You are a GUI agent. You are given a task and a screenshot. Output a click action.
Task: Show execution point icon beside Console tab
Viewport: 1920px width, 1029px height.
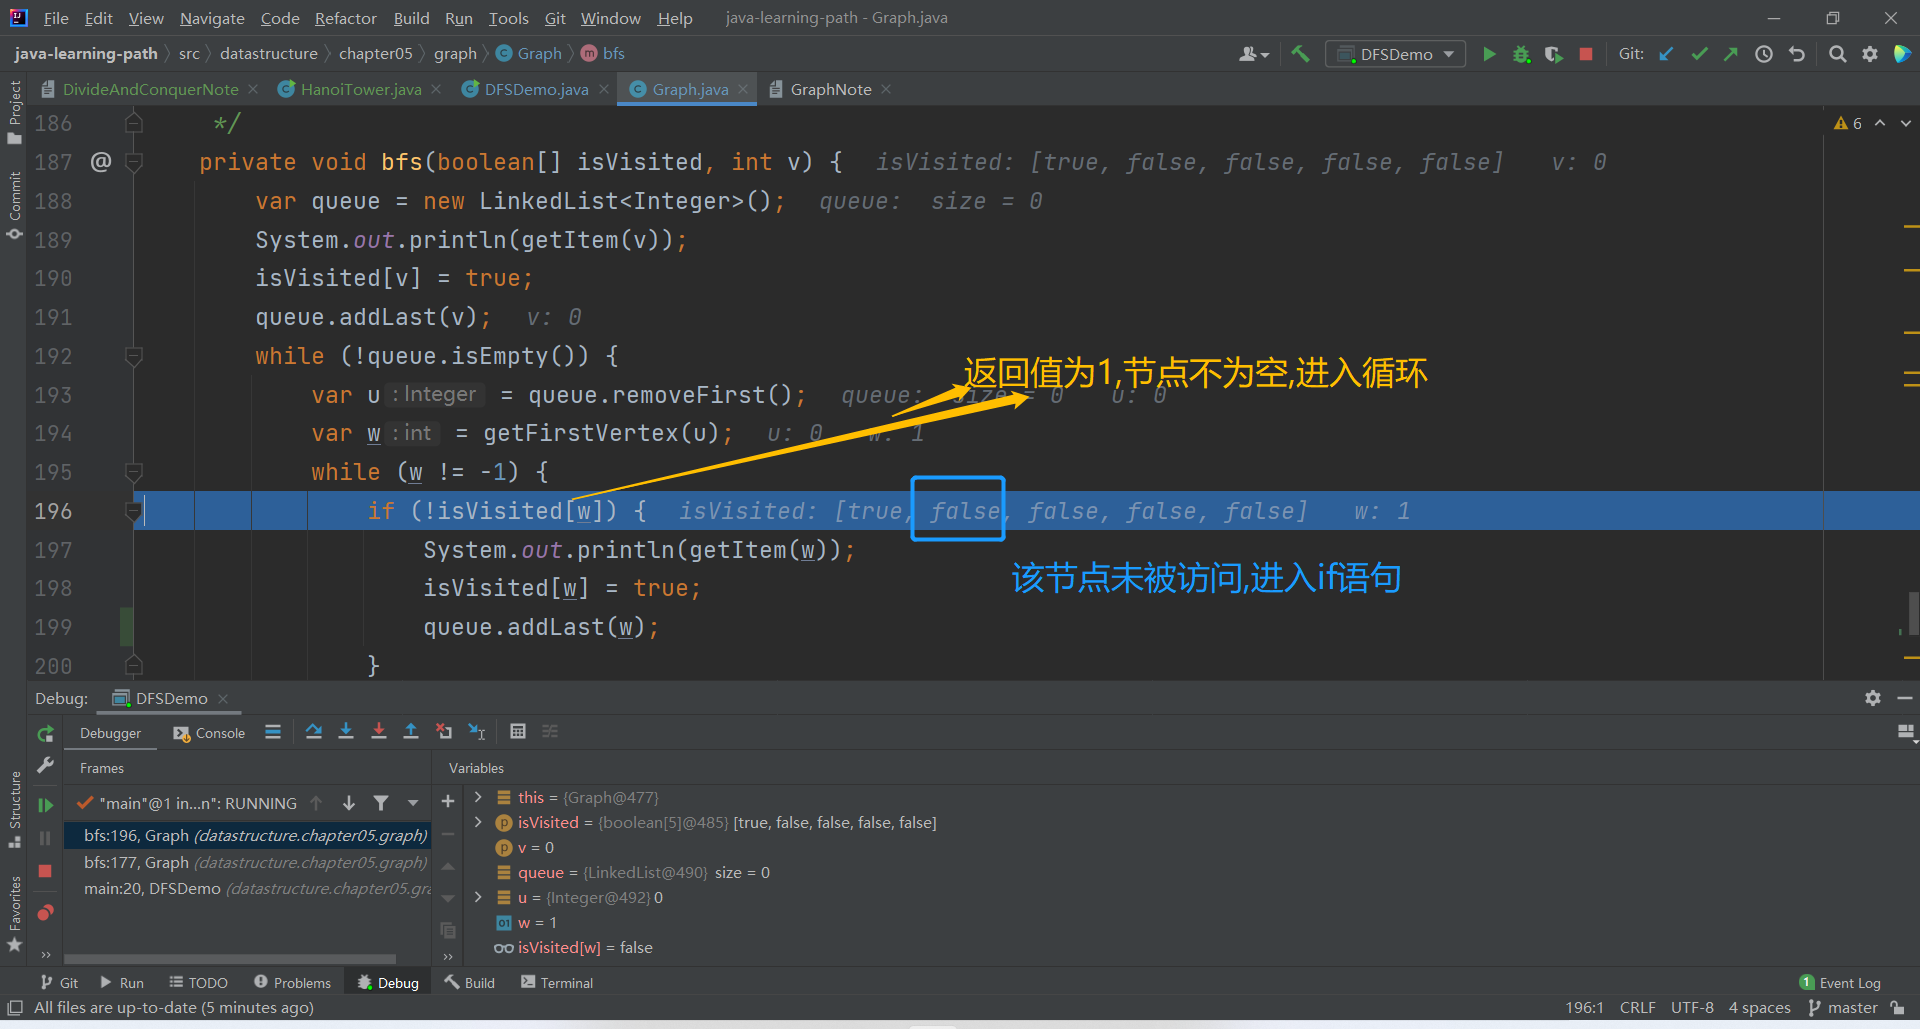(x=273, y=732)
